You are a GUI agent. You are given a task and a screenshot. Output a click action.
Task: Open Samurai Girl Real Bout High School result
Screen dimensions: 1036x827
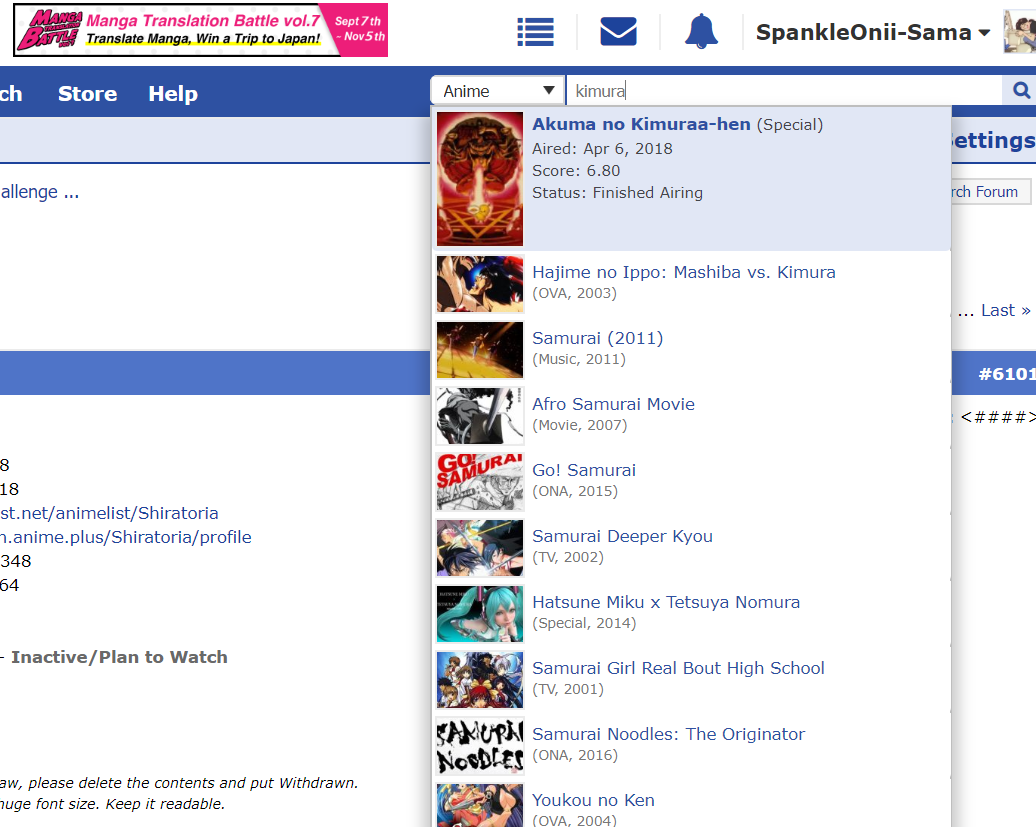[691, 680]
